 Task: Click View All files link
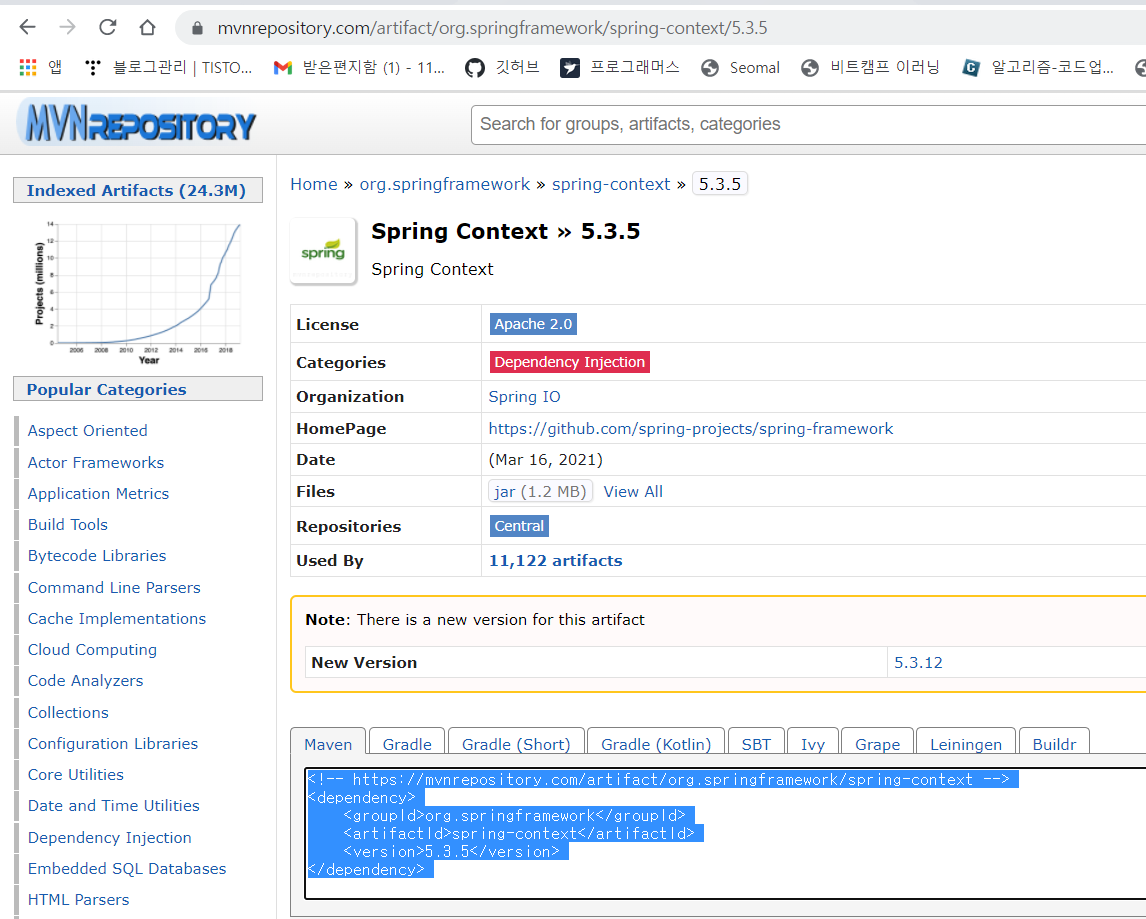(633, 491)
